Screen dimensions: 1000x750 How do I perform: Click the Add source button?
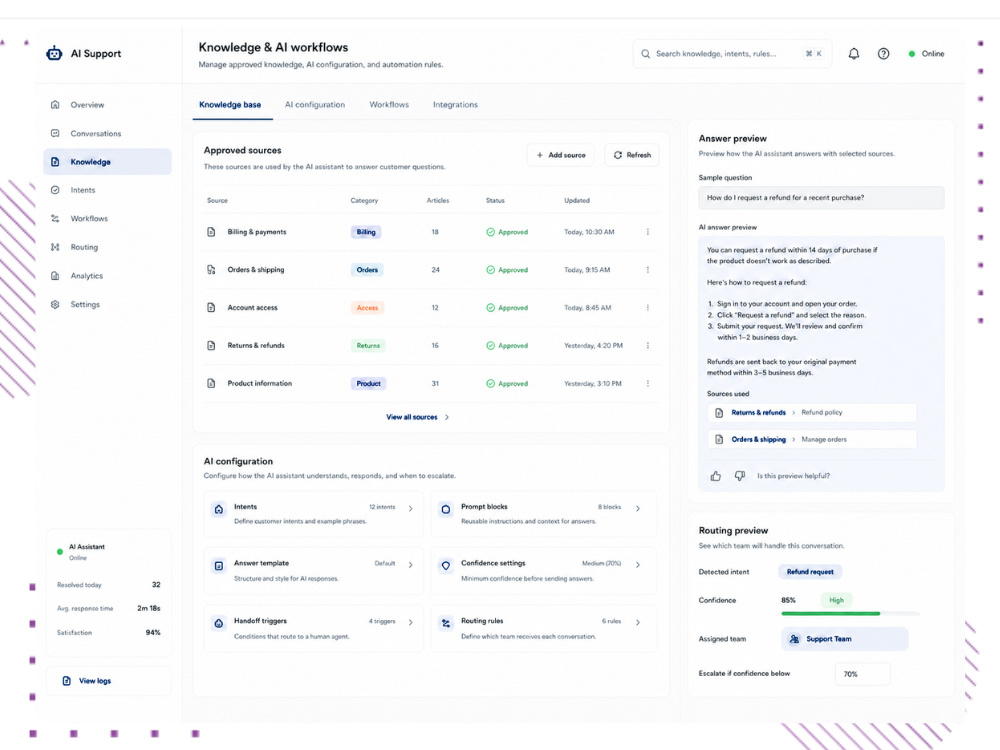[561, 155]
